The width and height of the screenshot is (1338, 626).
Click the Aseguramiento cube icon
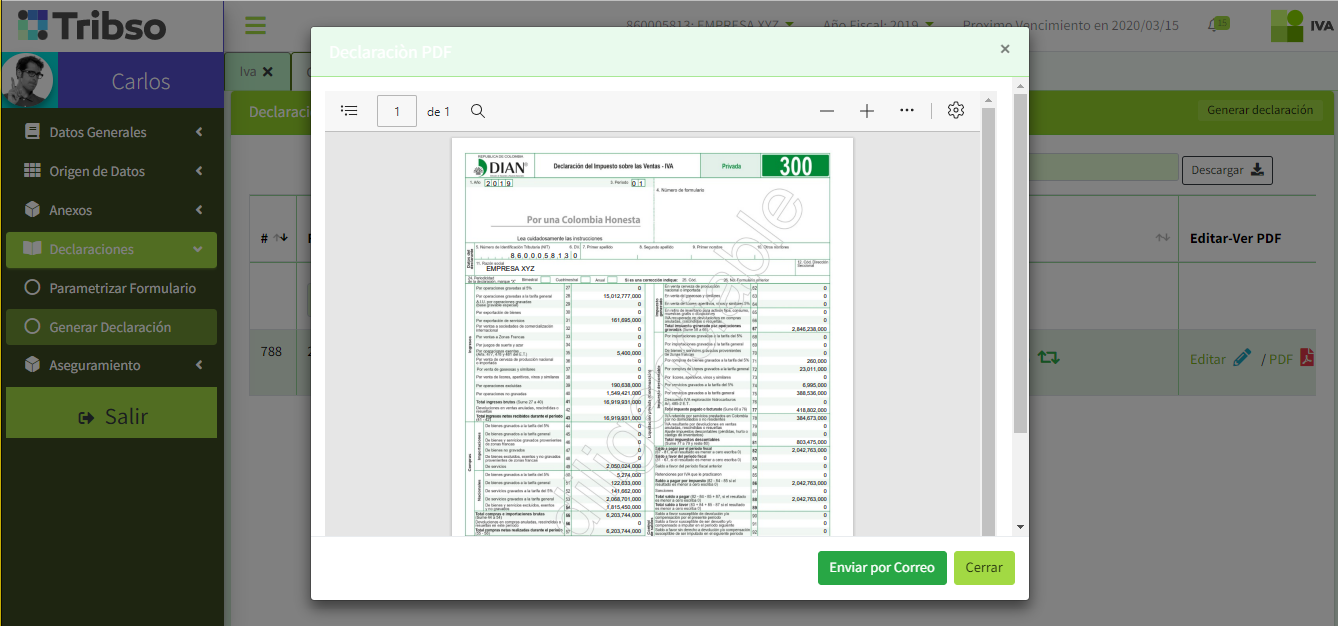[32, 365]
